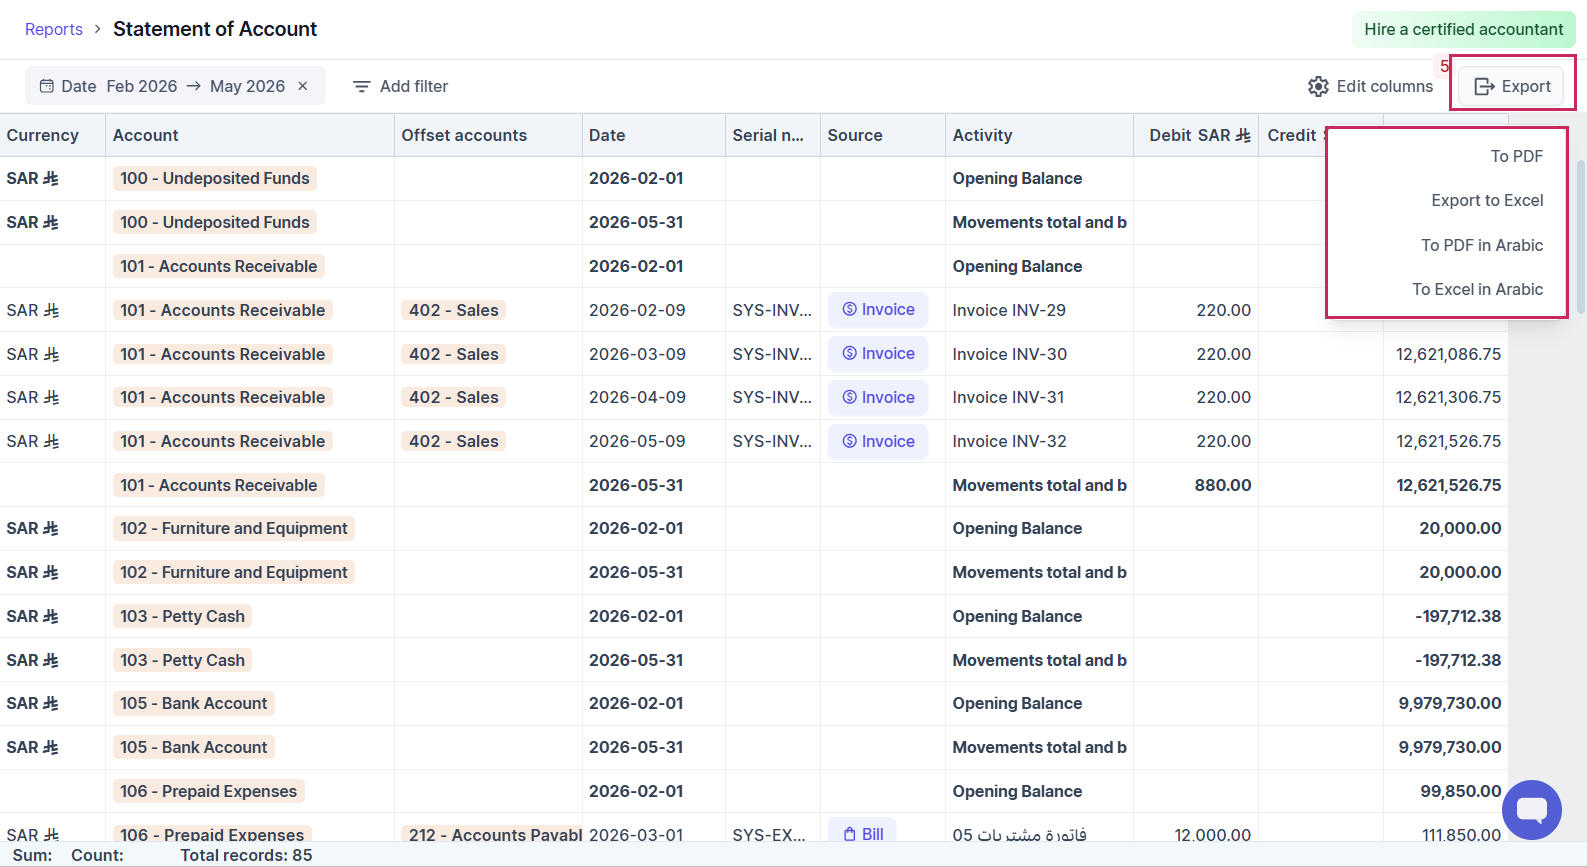Click the Export icon button
Image resolution: width=1587 pixels, height=867 pixels.
[1485, 86]
